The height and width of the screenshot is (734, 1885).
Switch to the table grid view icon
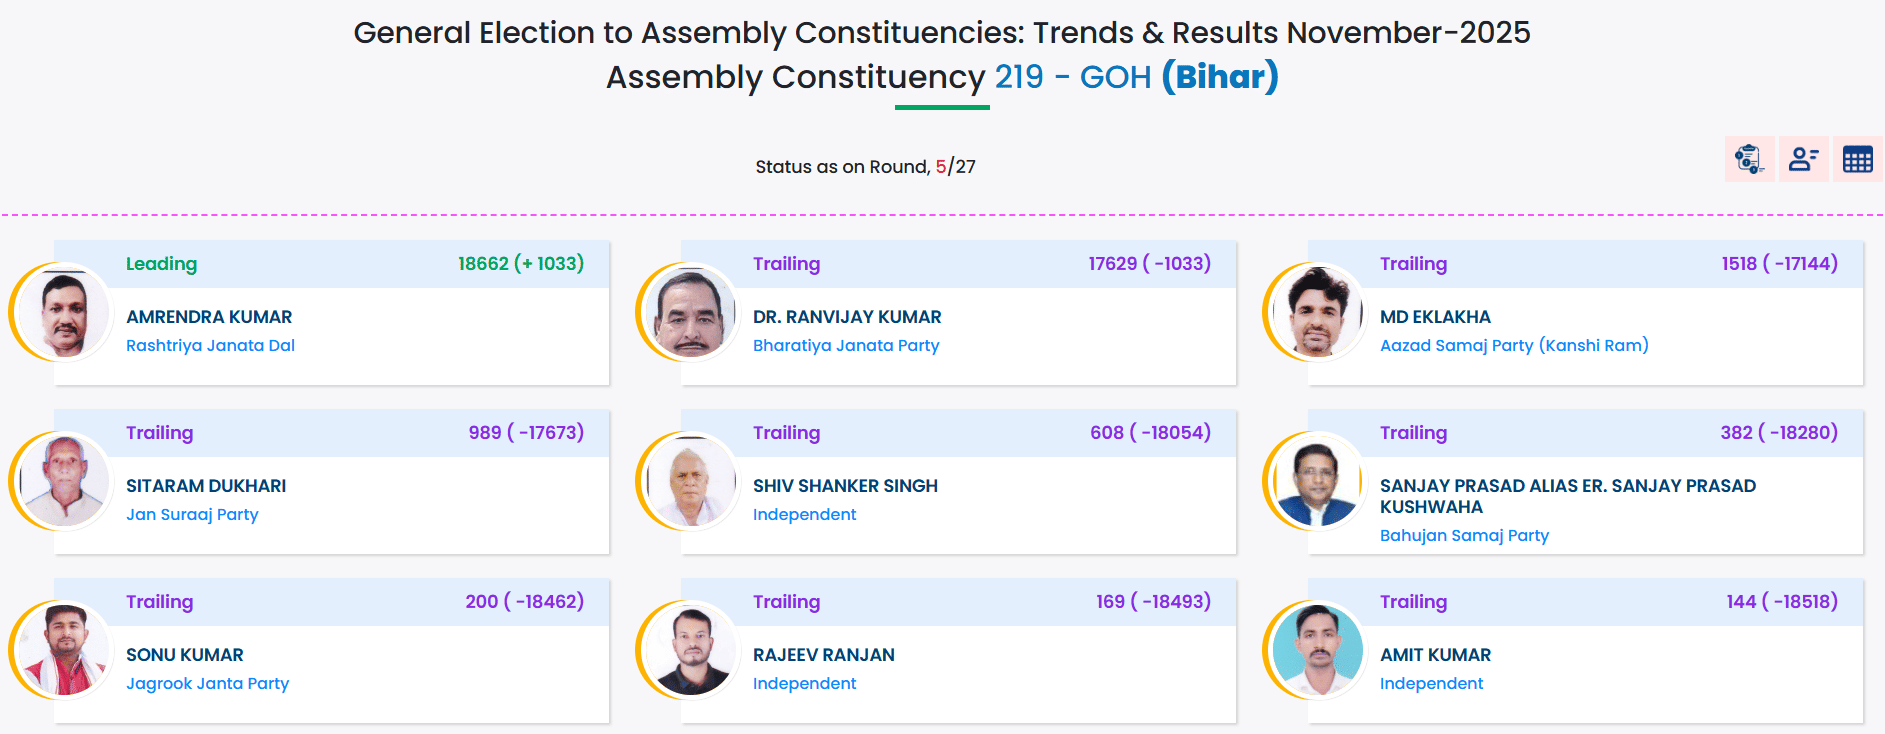pyautogui.click(x=1857, y=159)
